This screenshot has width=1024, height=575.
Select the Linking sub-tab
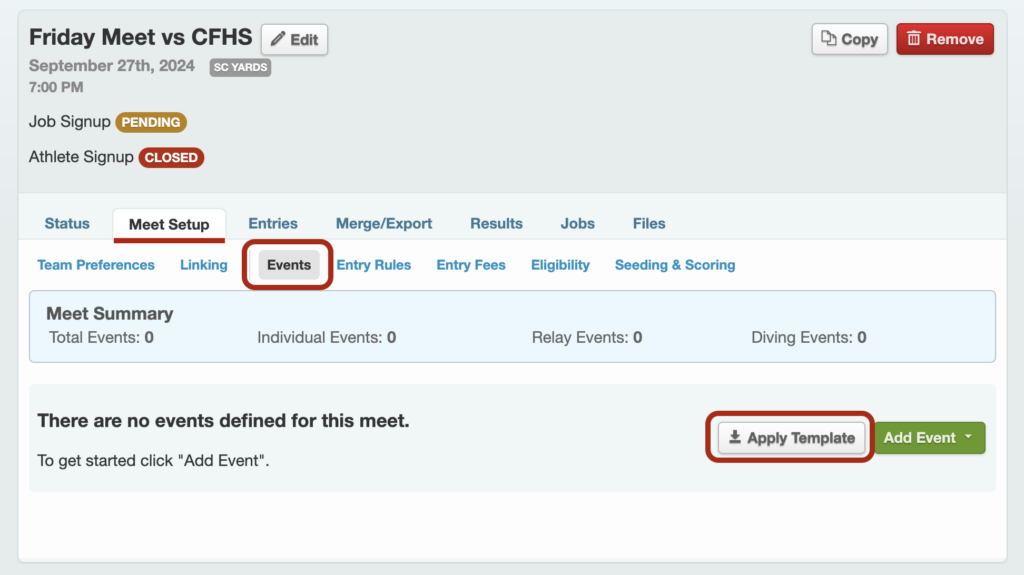(x=204, y=265)
